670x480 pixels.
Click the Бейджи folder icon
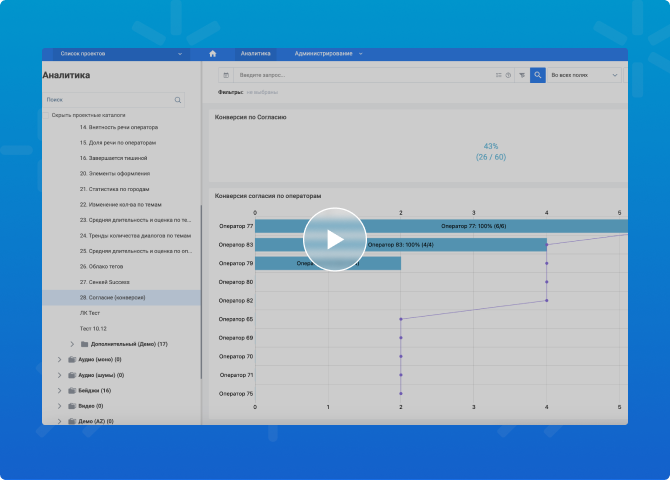(71, 390)
